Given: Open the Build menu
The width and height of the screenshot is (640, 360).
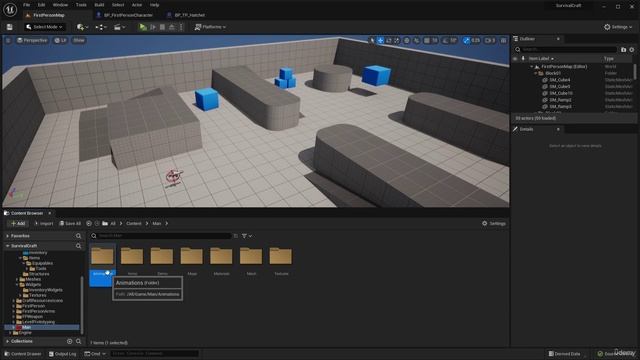Looking at the screenshot, I should pos(99,5).
